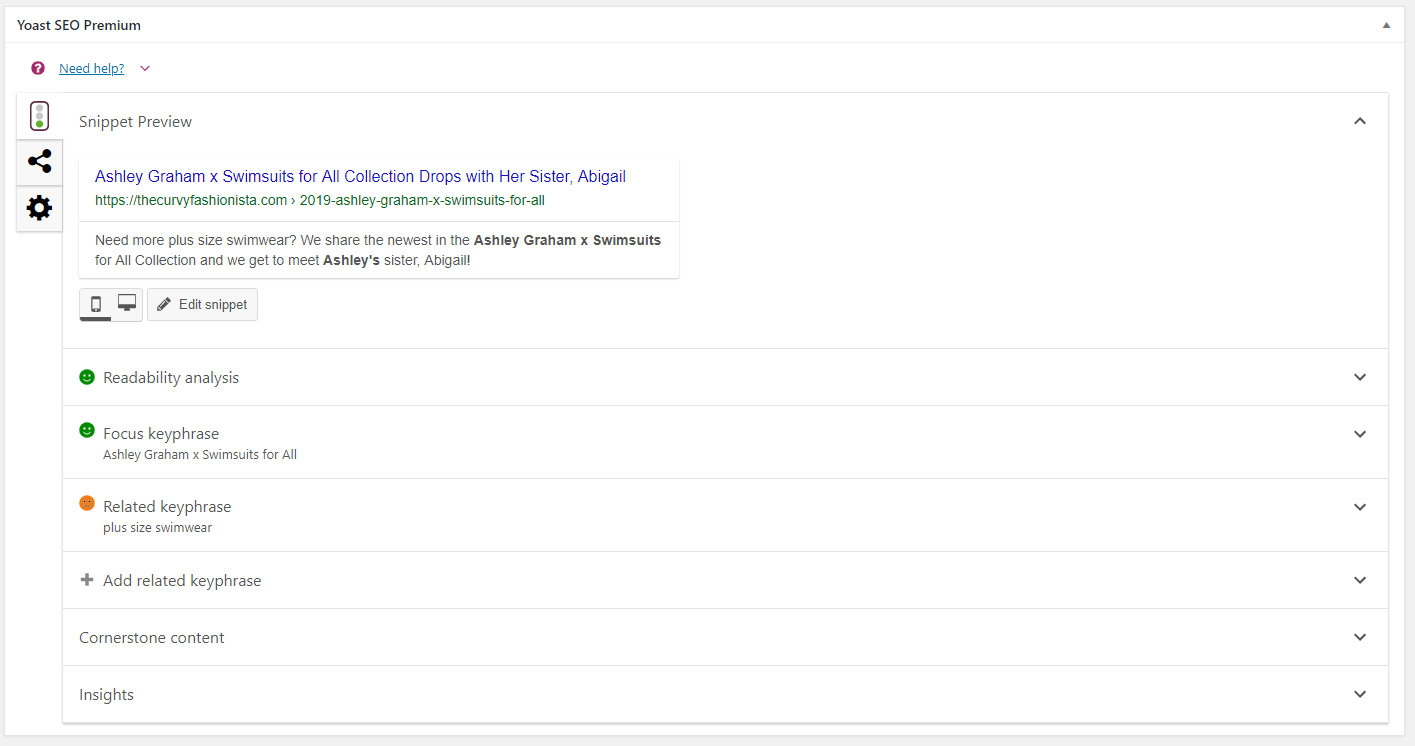Viewport: 1415px width, 746px height.
Task: Expand the Readability analysis chevron
Action: 1359,377
